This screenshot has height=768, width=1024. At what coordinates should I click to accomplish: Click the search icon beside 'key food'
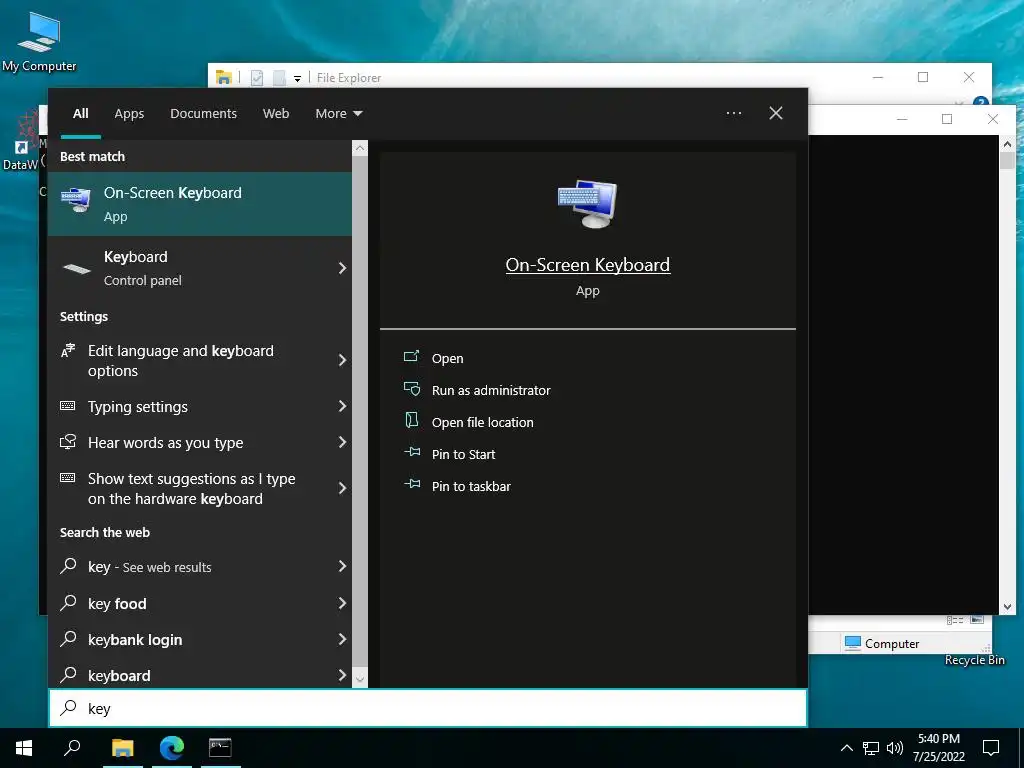68,602
